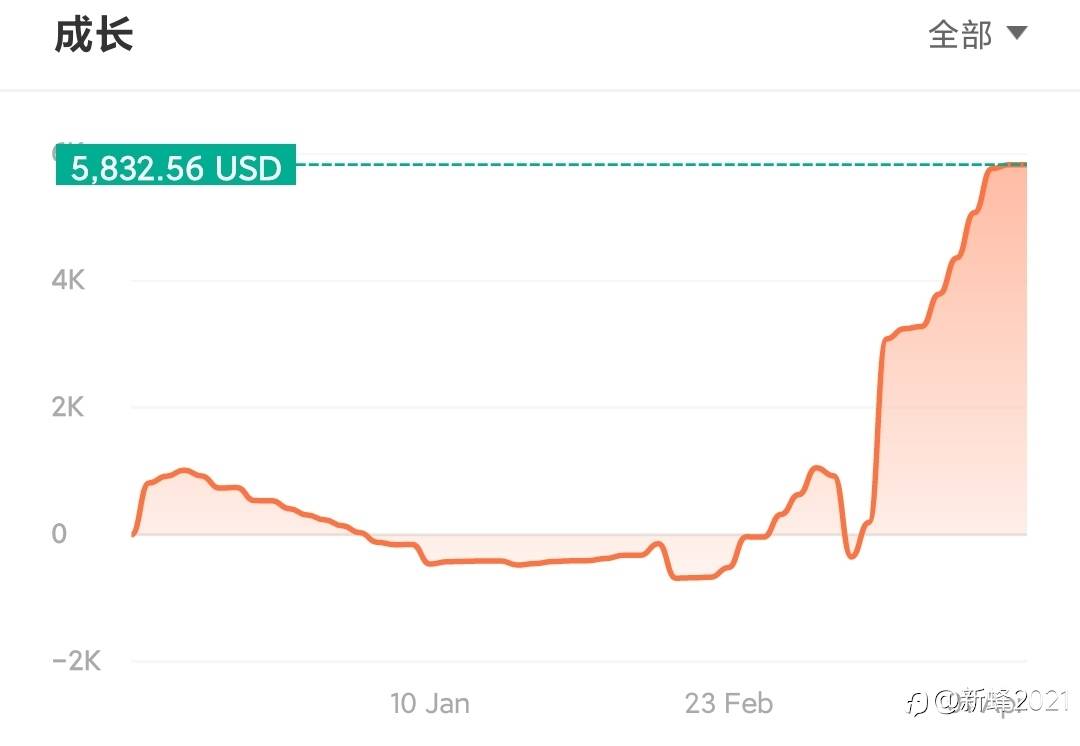Select the 5,832.56 USD value label
The image size is (1080, 746).
pyautogui.click(x=176, y=168)
